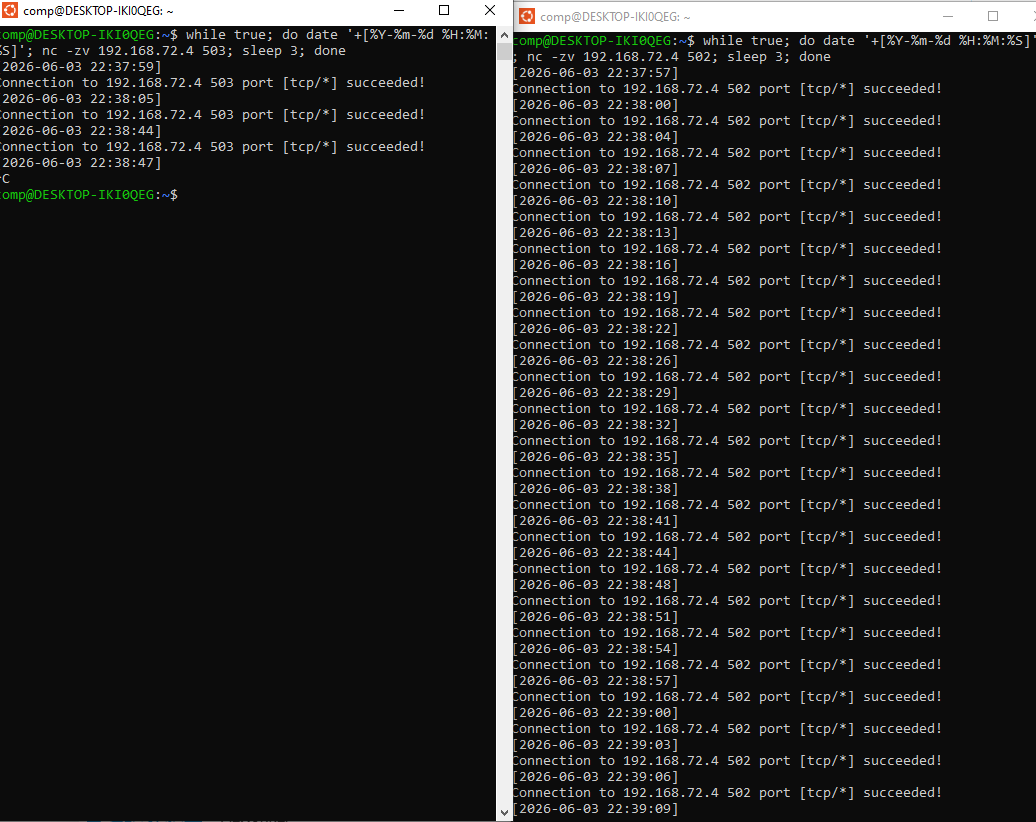Minimize the right terminal window
1036x822 pixels.
pos(948,17)
